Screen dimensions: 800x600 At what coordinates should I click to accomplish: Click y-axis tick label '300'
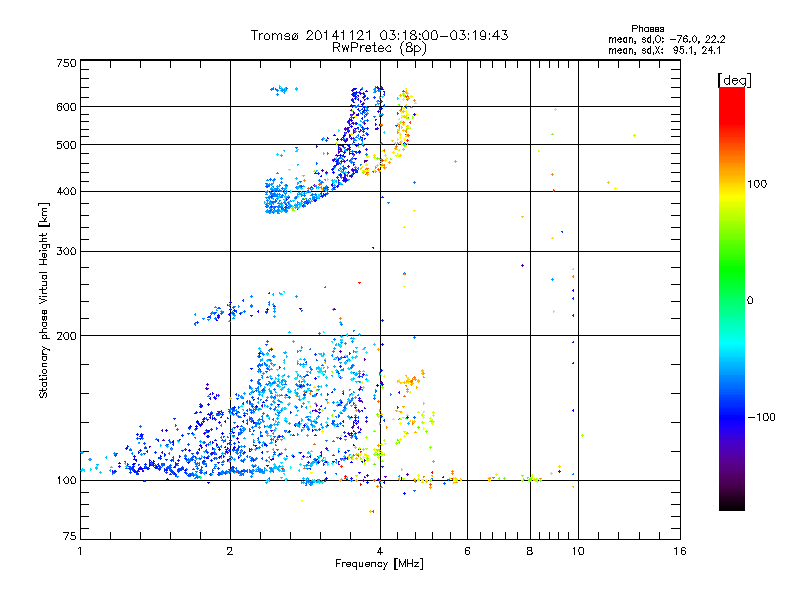click(67, 252)
